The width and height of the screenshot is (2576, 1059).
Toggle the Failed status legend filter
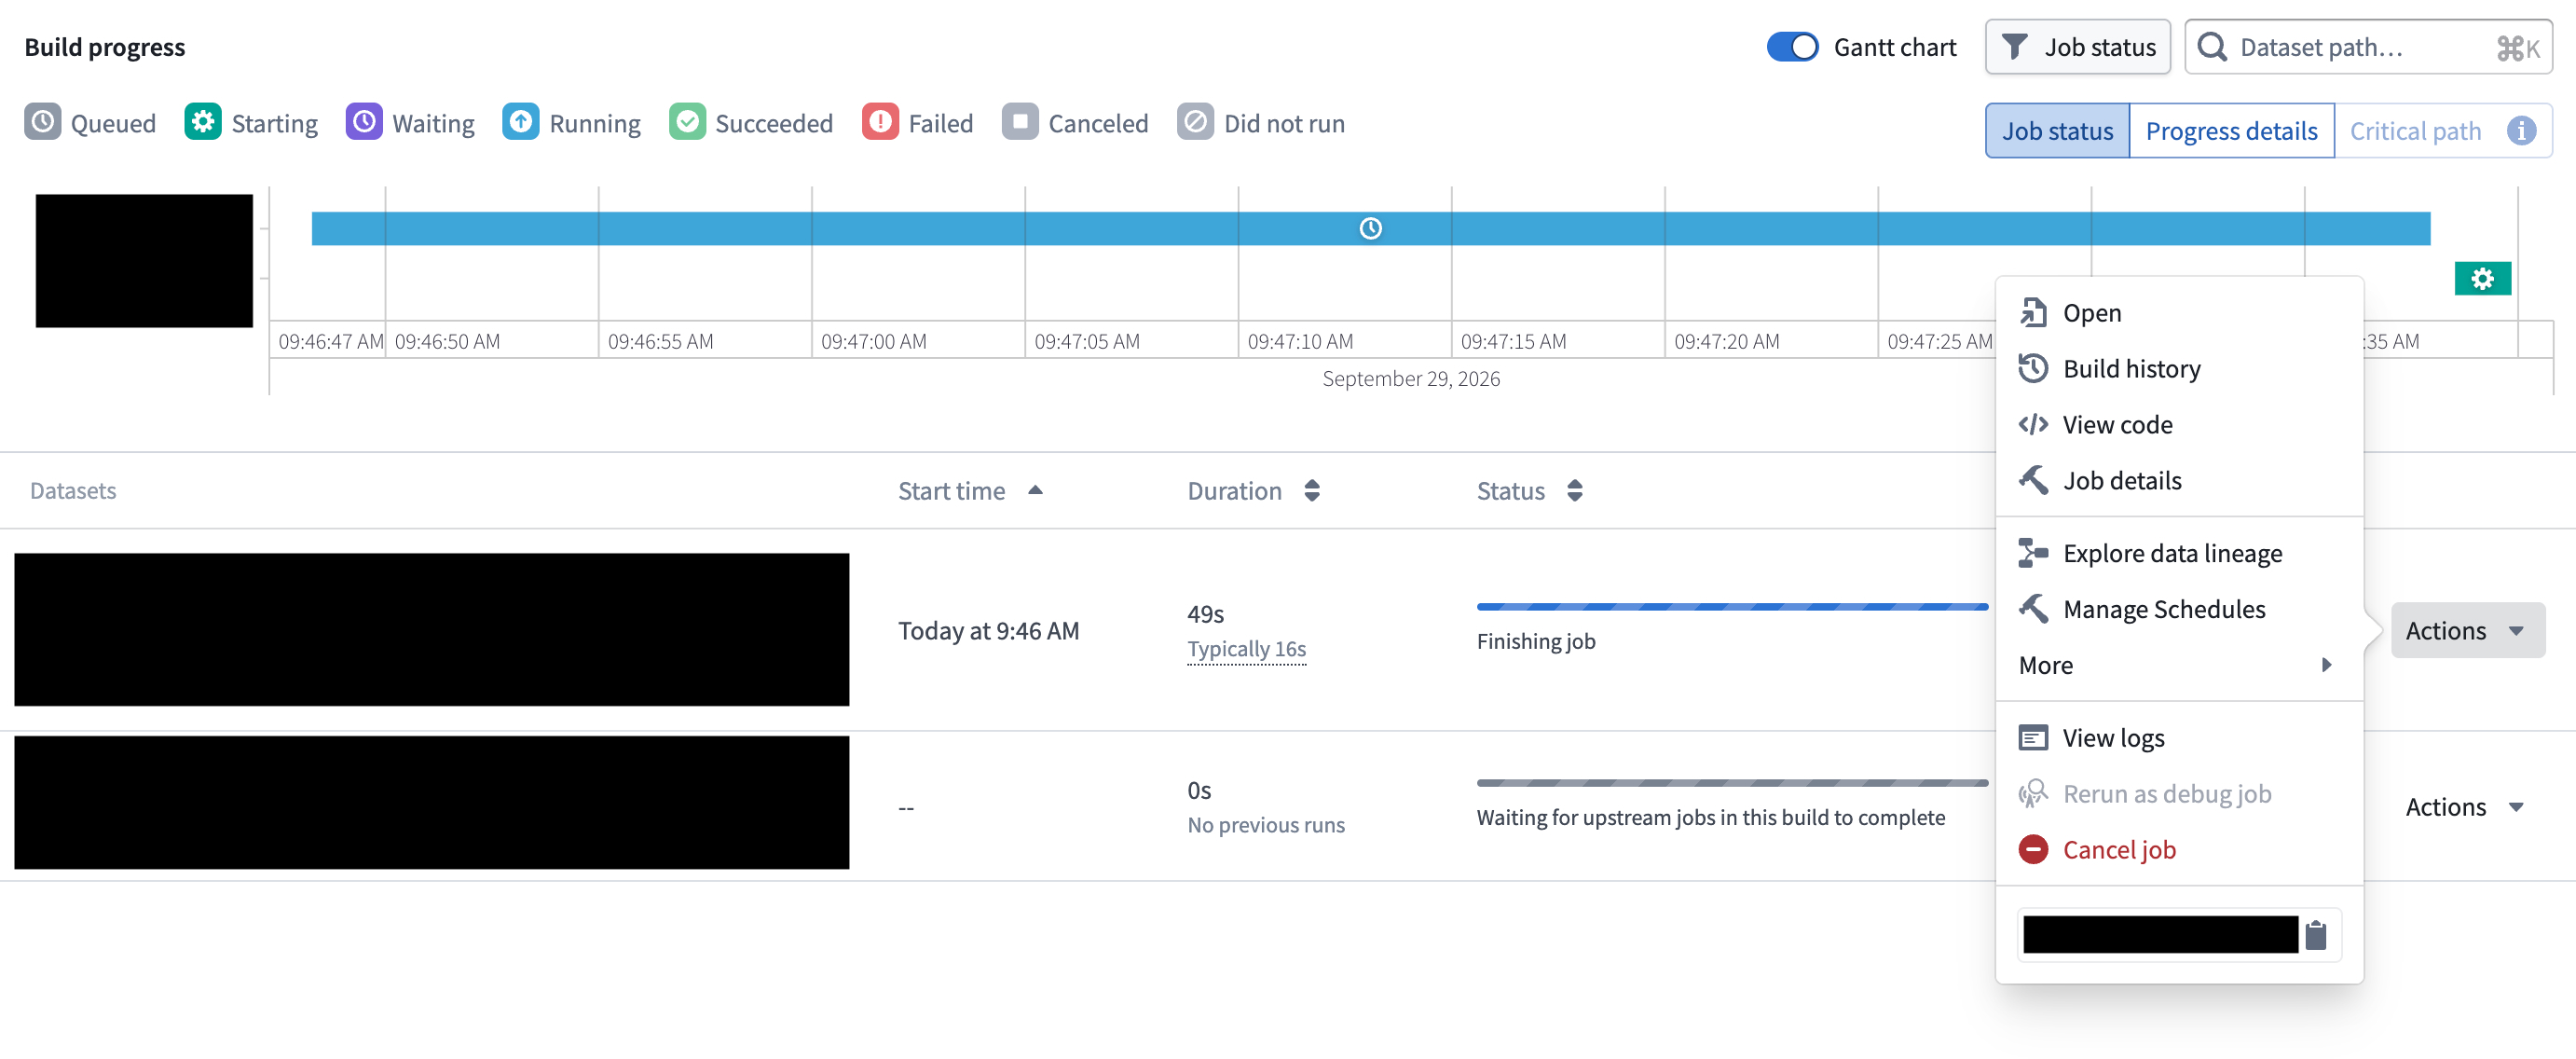[x=917, y=123]
